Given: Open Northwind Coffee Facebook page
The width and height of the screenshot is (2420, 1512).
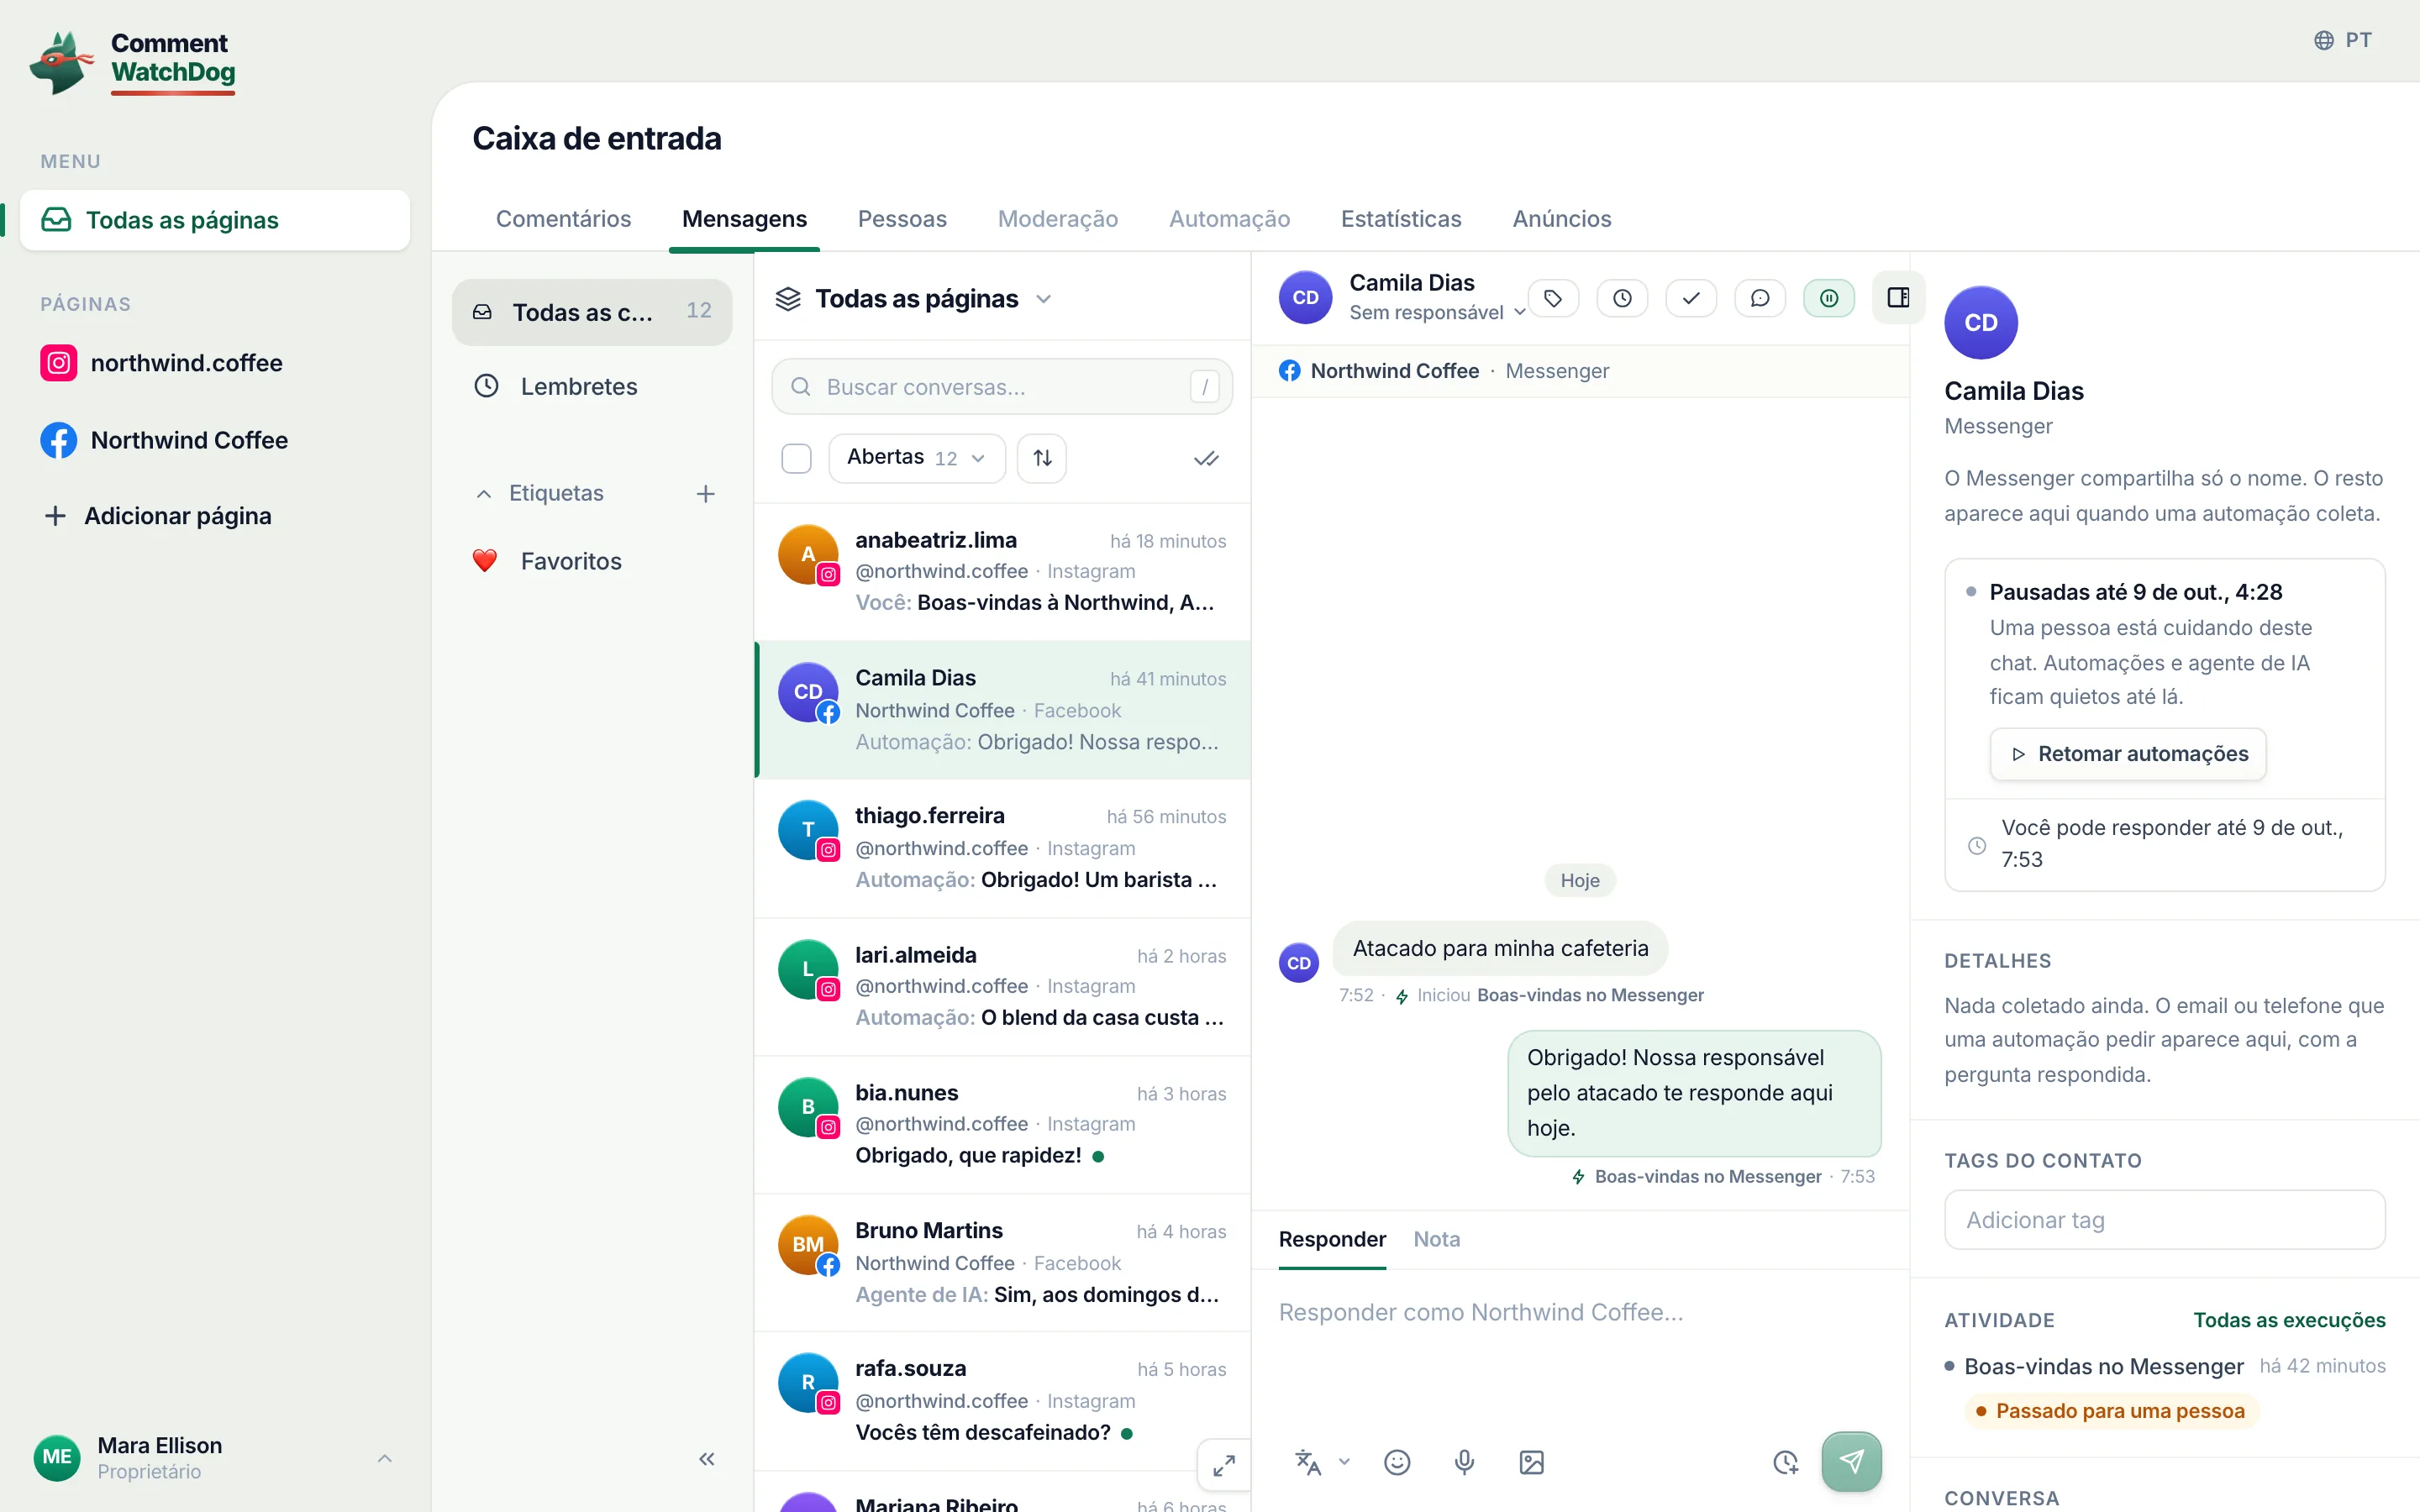Looking at the screenshot, I should click(165, 440).
